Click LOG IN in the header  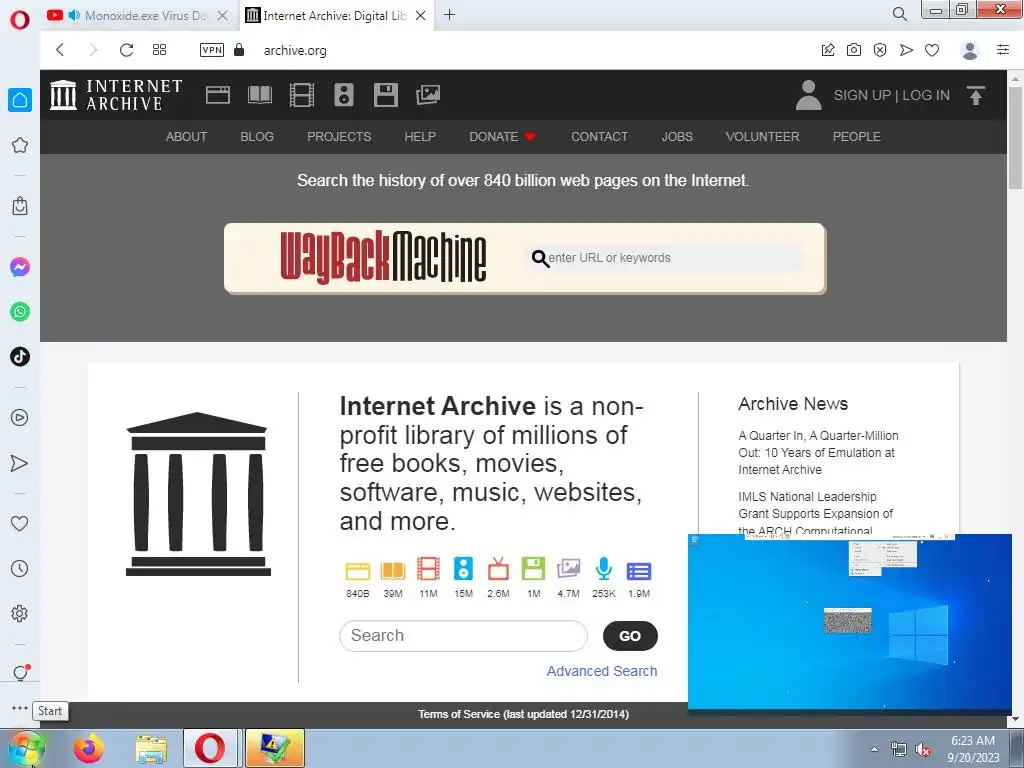pos(926,95)
